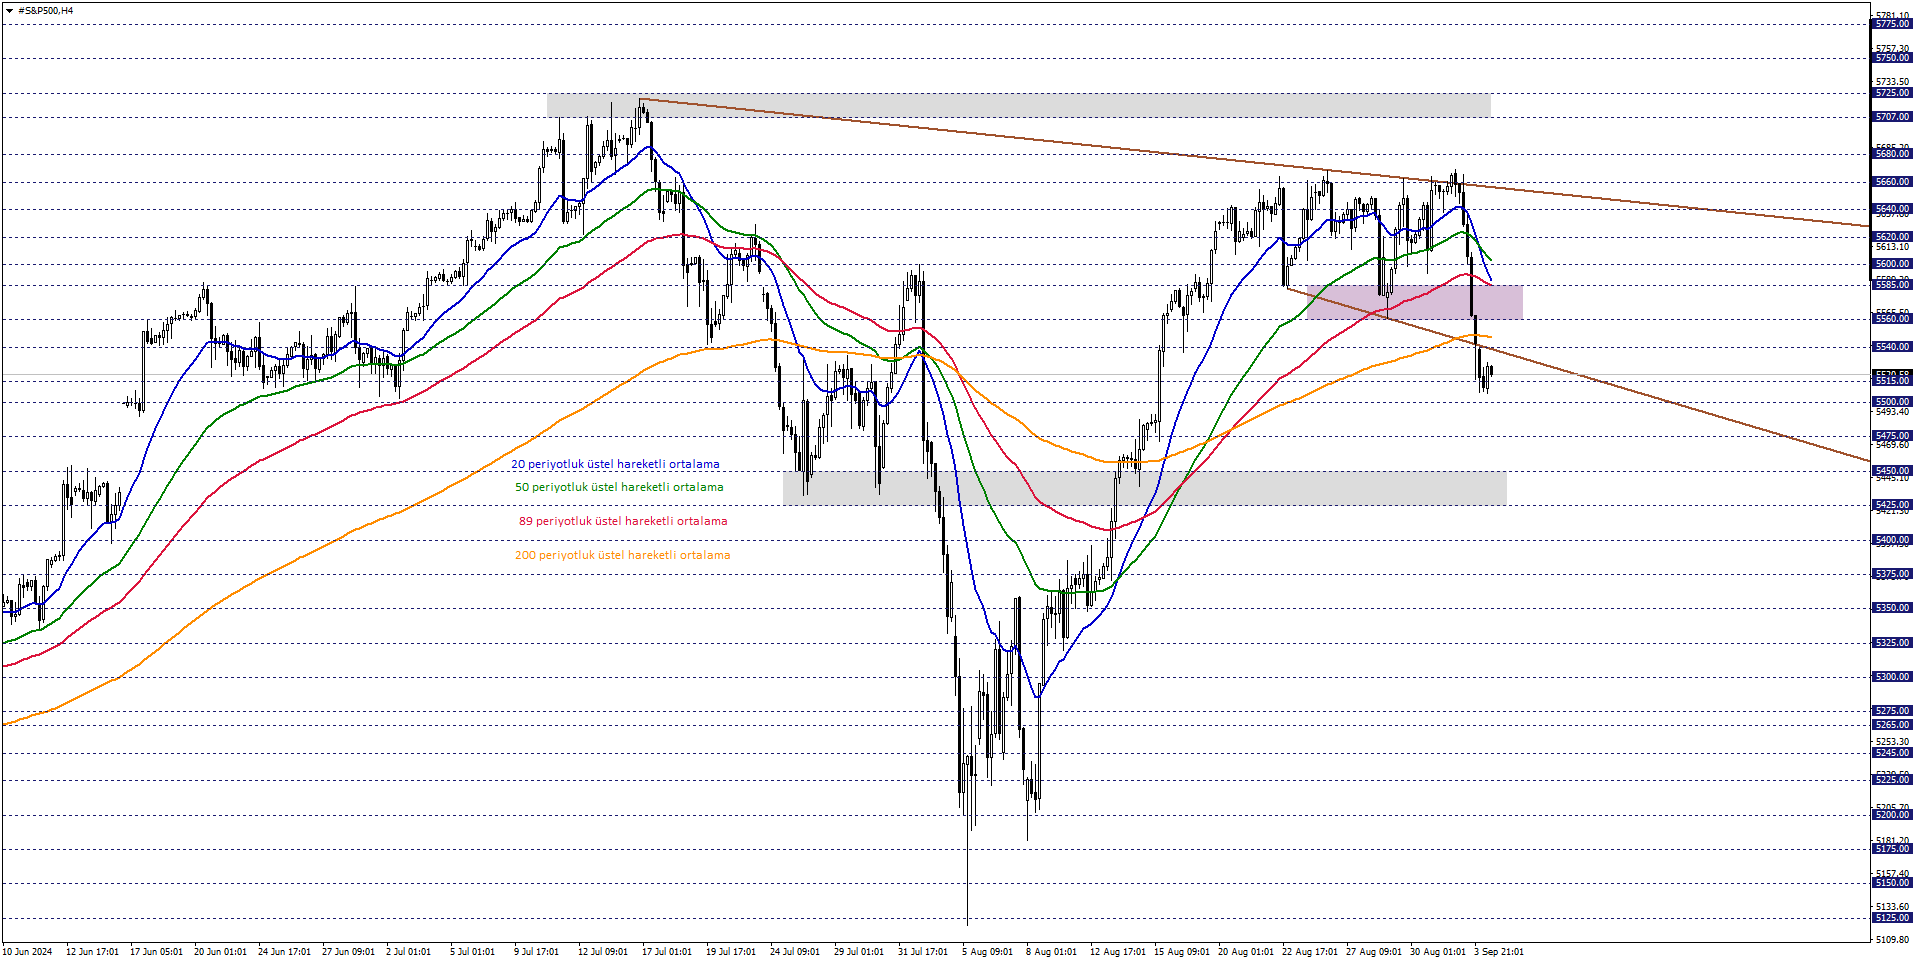This screenshot has width=1916, height=963.
Task: Select the 5585.00 price level label
Action: (1892, 285)
